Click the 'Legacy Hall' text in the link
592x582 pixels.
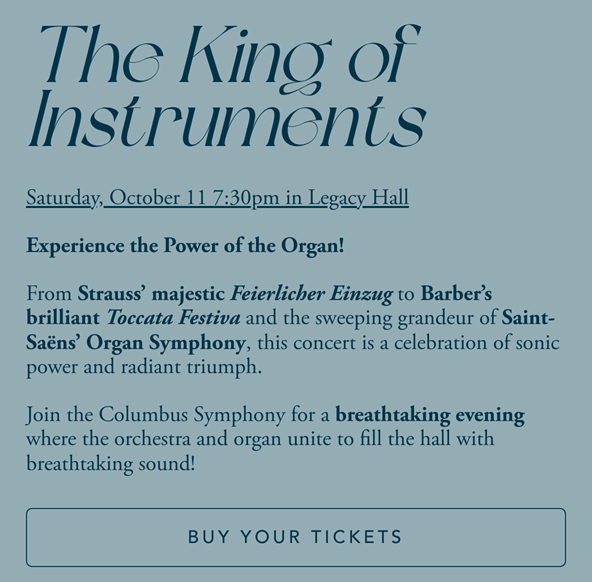tap(359, 198)
